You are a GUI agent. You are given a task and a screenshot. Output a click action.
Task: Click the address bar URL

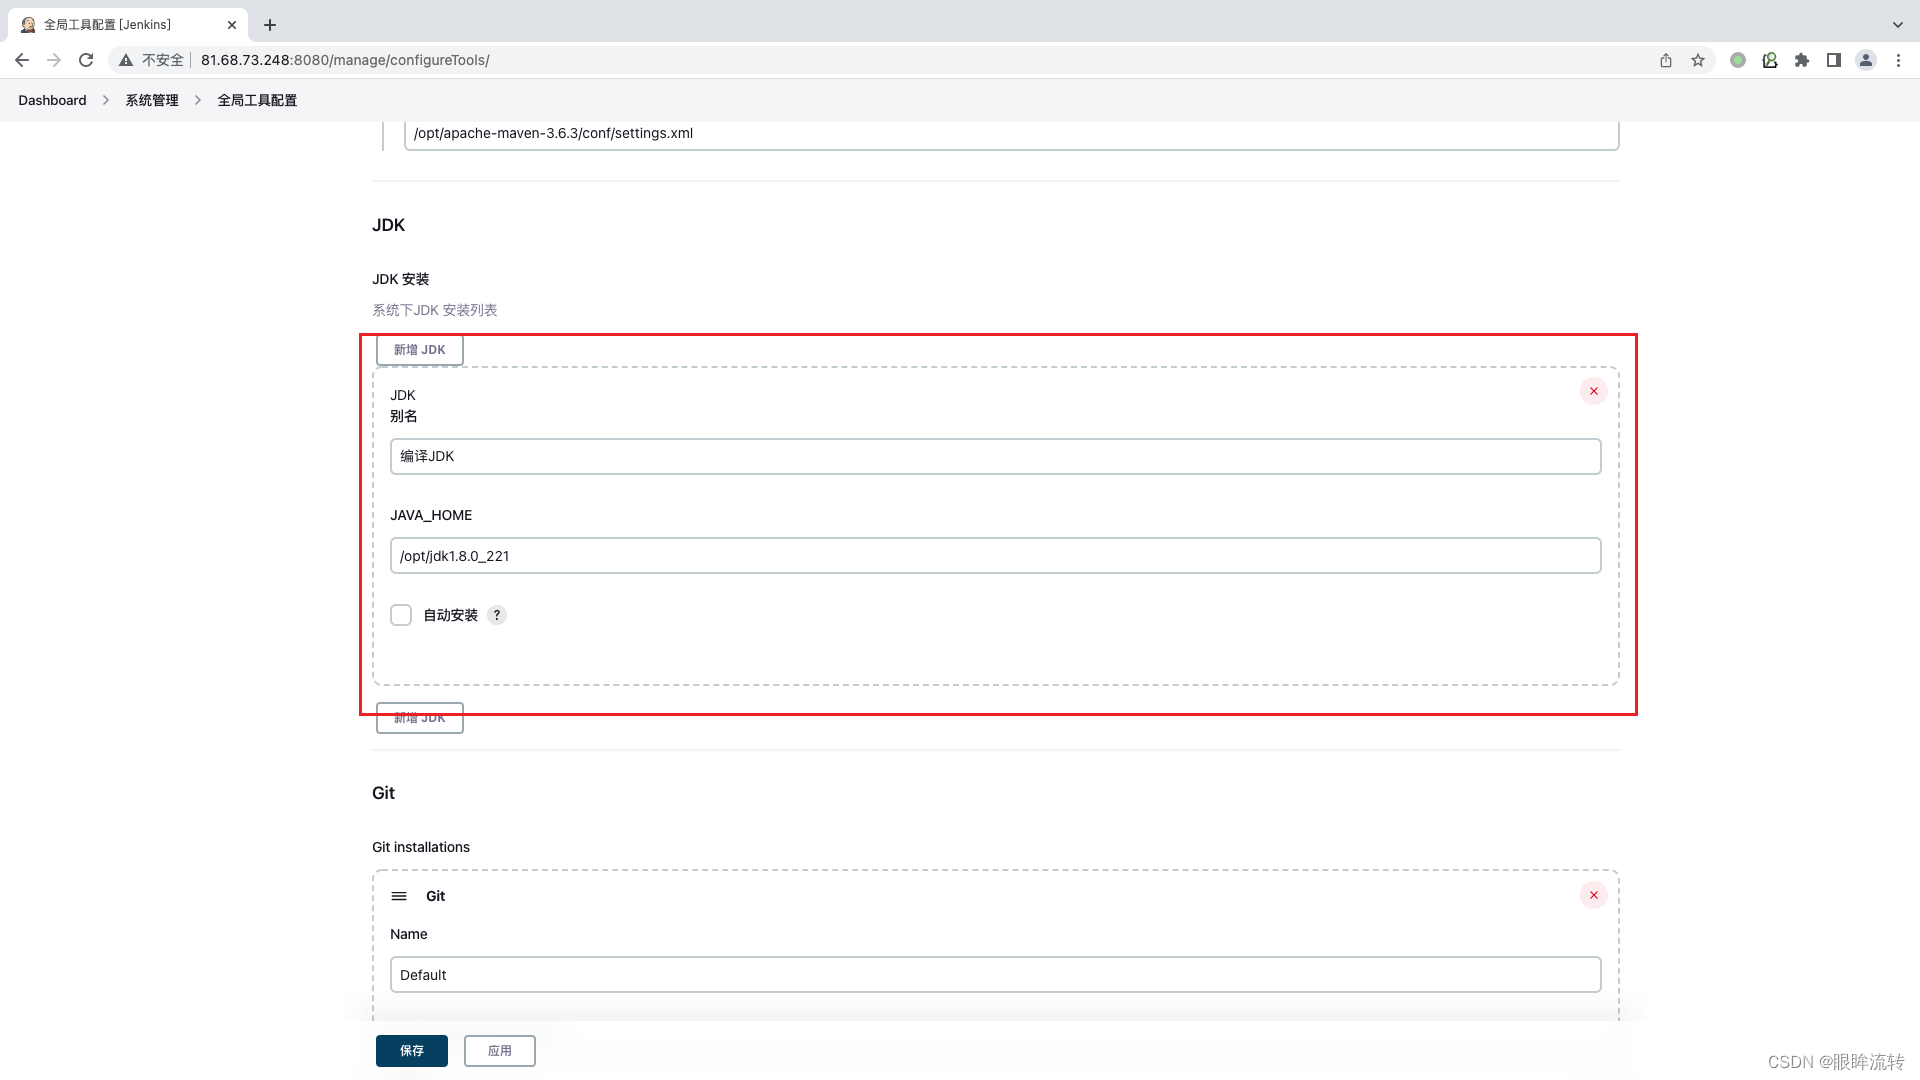pos(345,60)
